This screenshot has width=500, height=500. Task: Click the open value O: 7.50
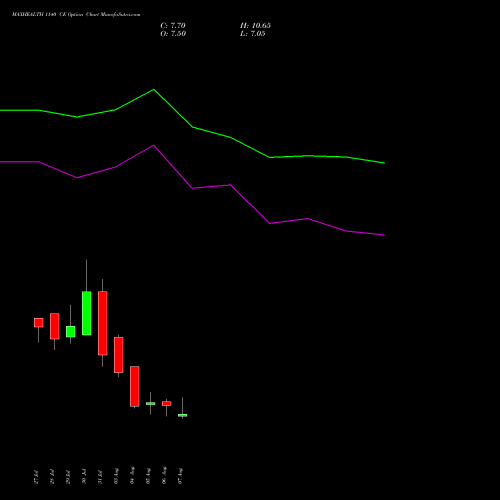[x=173, y=34]
